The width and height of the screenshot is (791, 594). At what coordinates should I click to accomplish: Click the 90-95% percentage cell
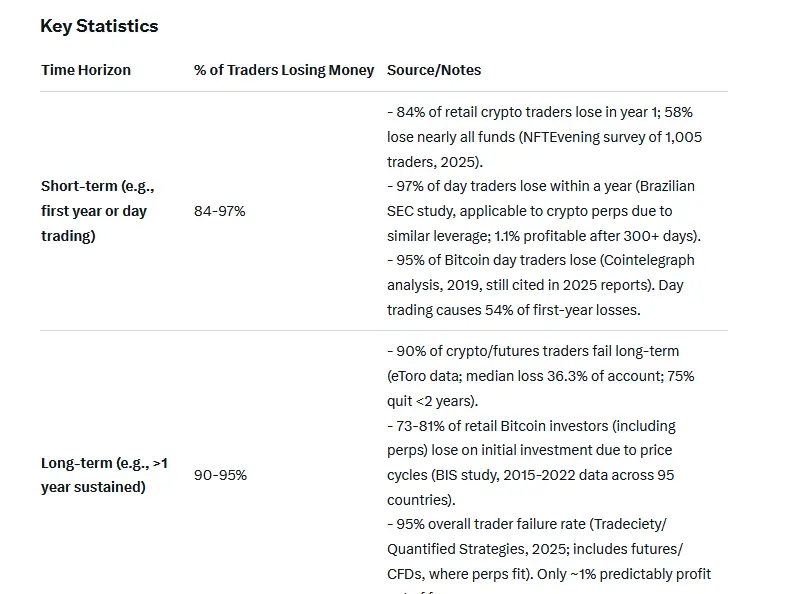[x=220, y=475]
